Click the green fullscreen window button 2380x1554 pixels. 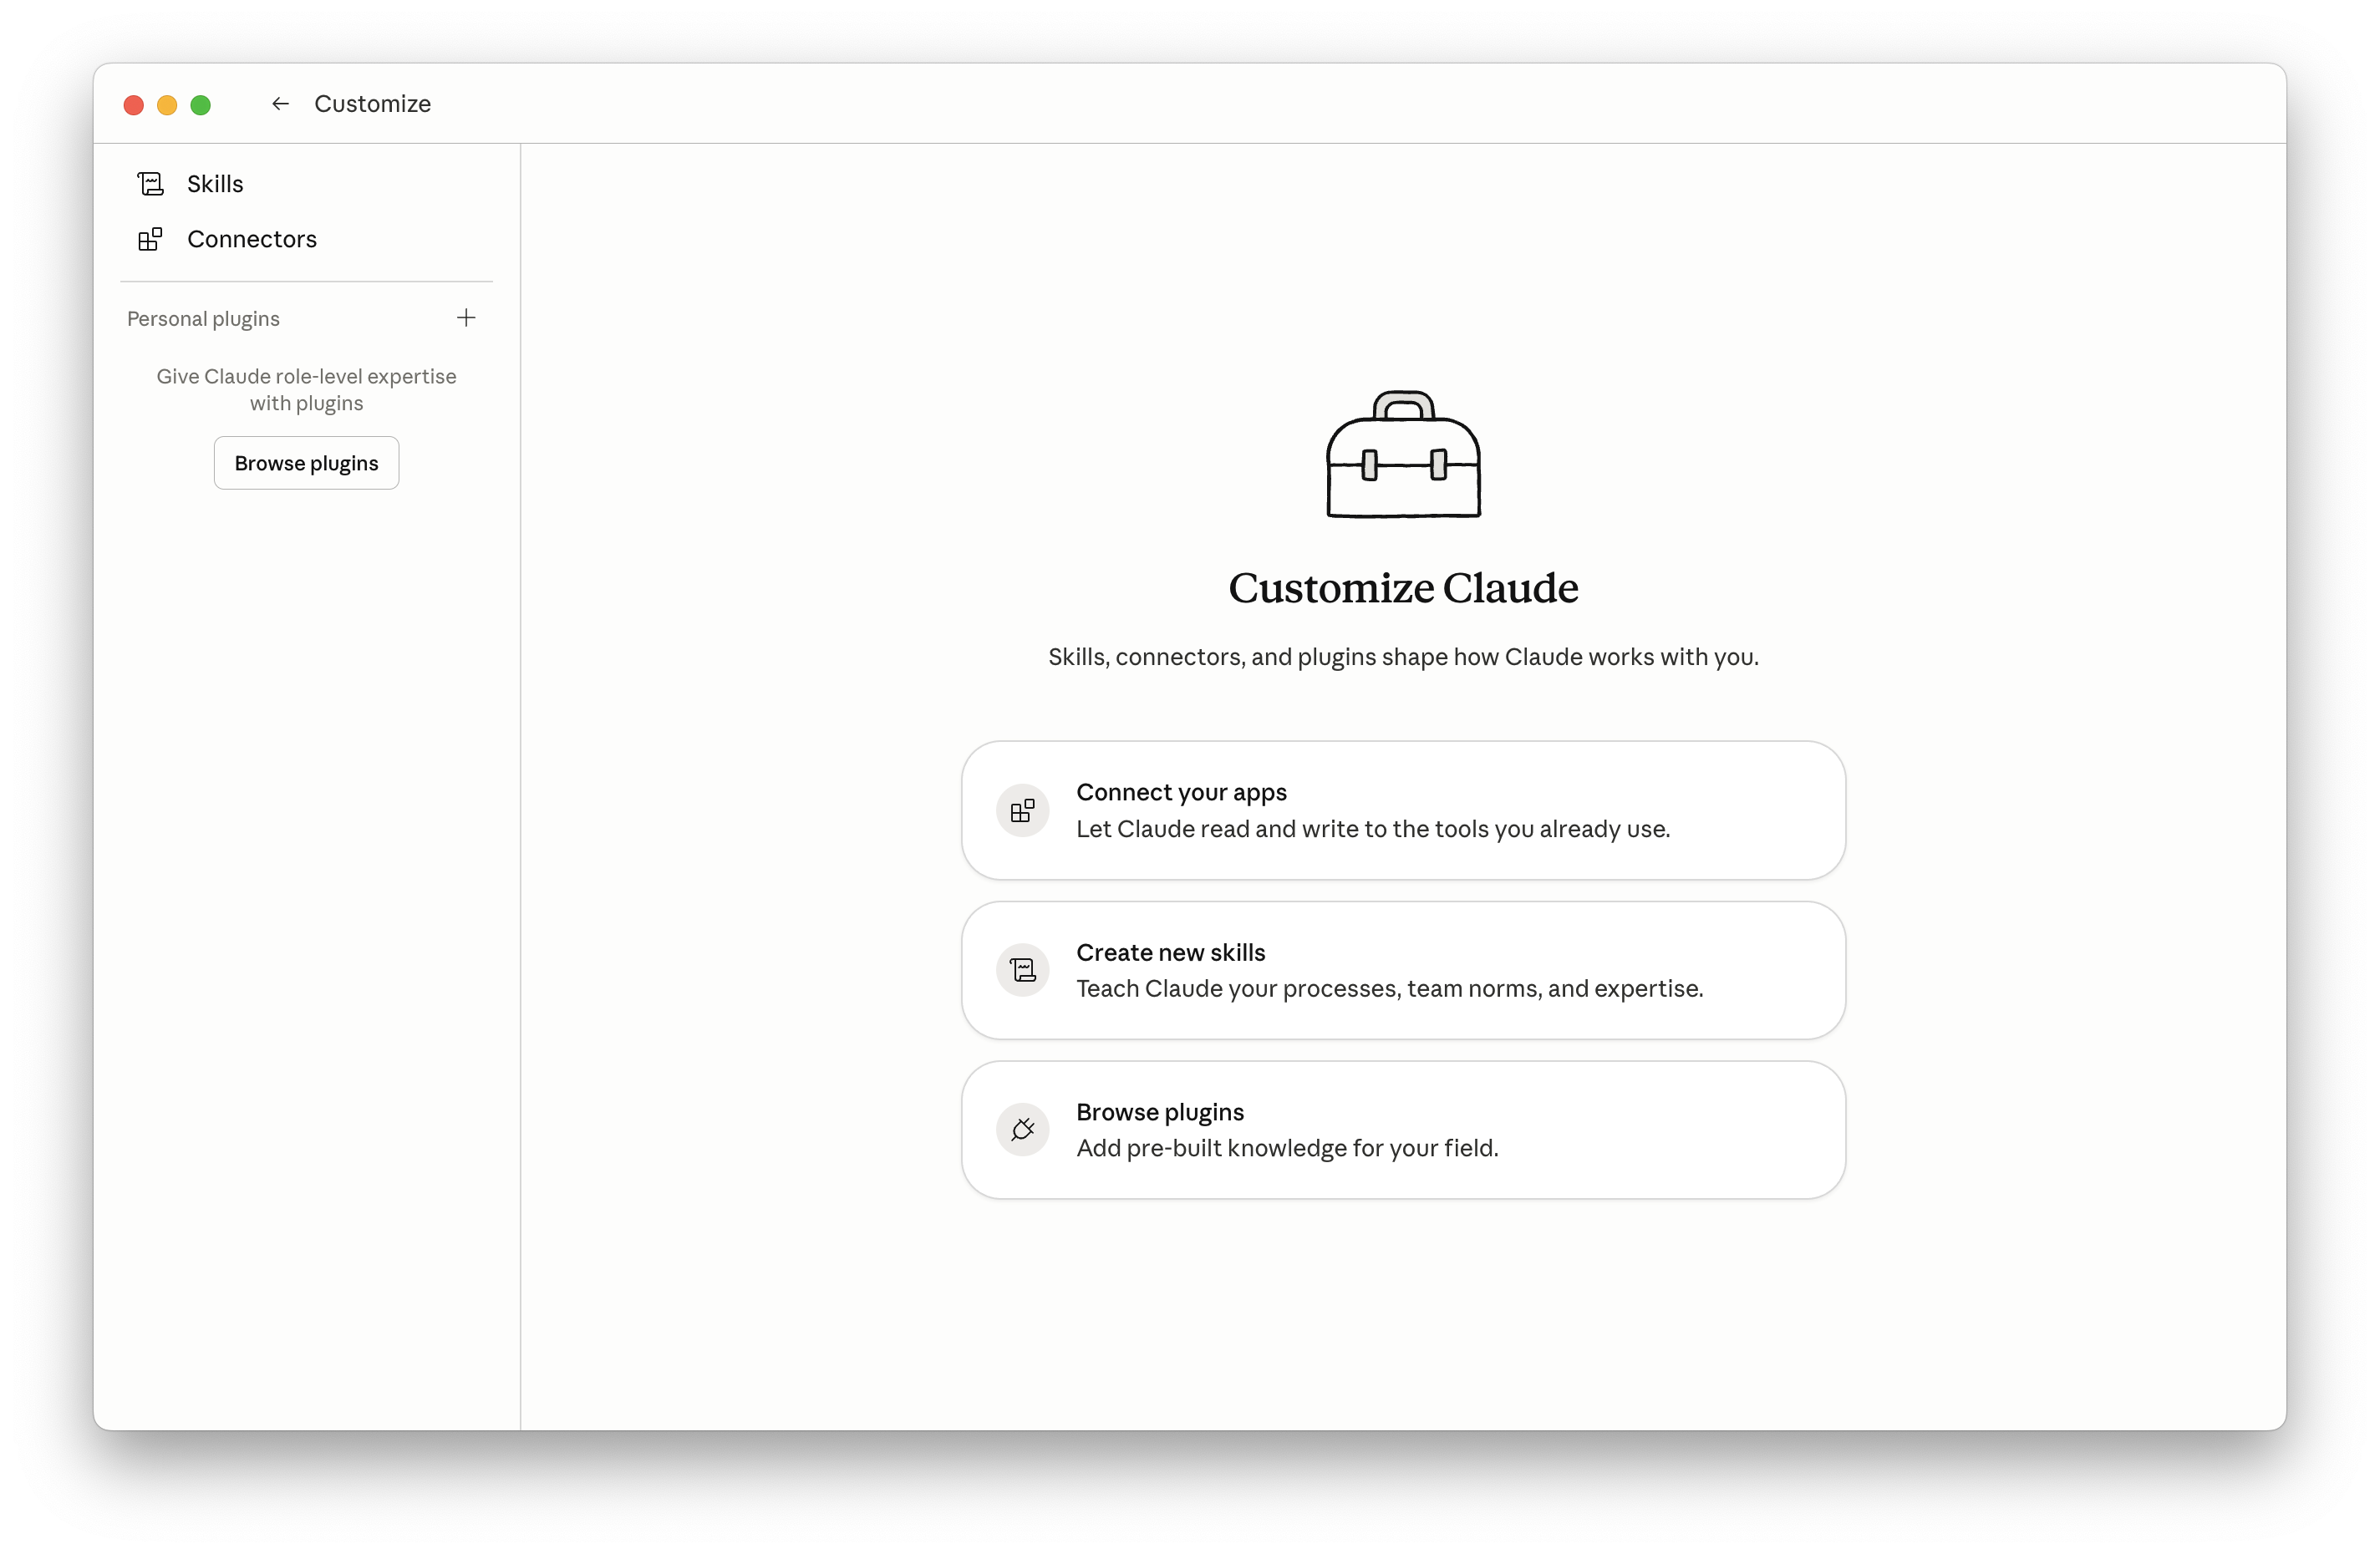coord(200,105)
